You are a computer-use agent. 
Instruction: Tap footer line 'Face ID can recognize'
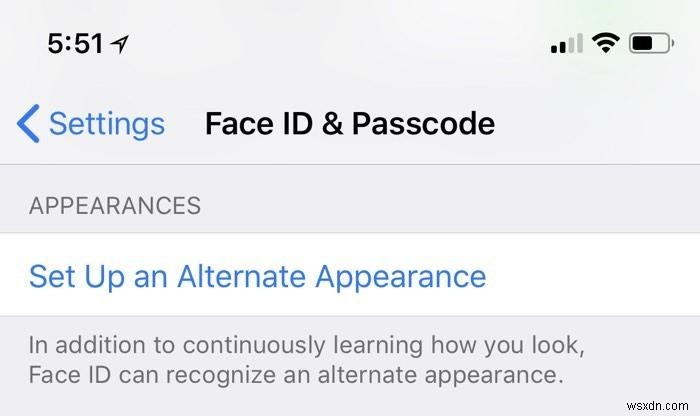click(x=296, y=375)
